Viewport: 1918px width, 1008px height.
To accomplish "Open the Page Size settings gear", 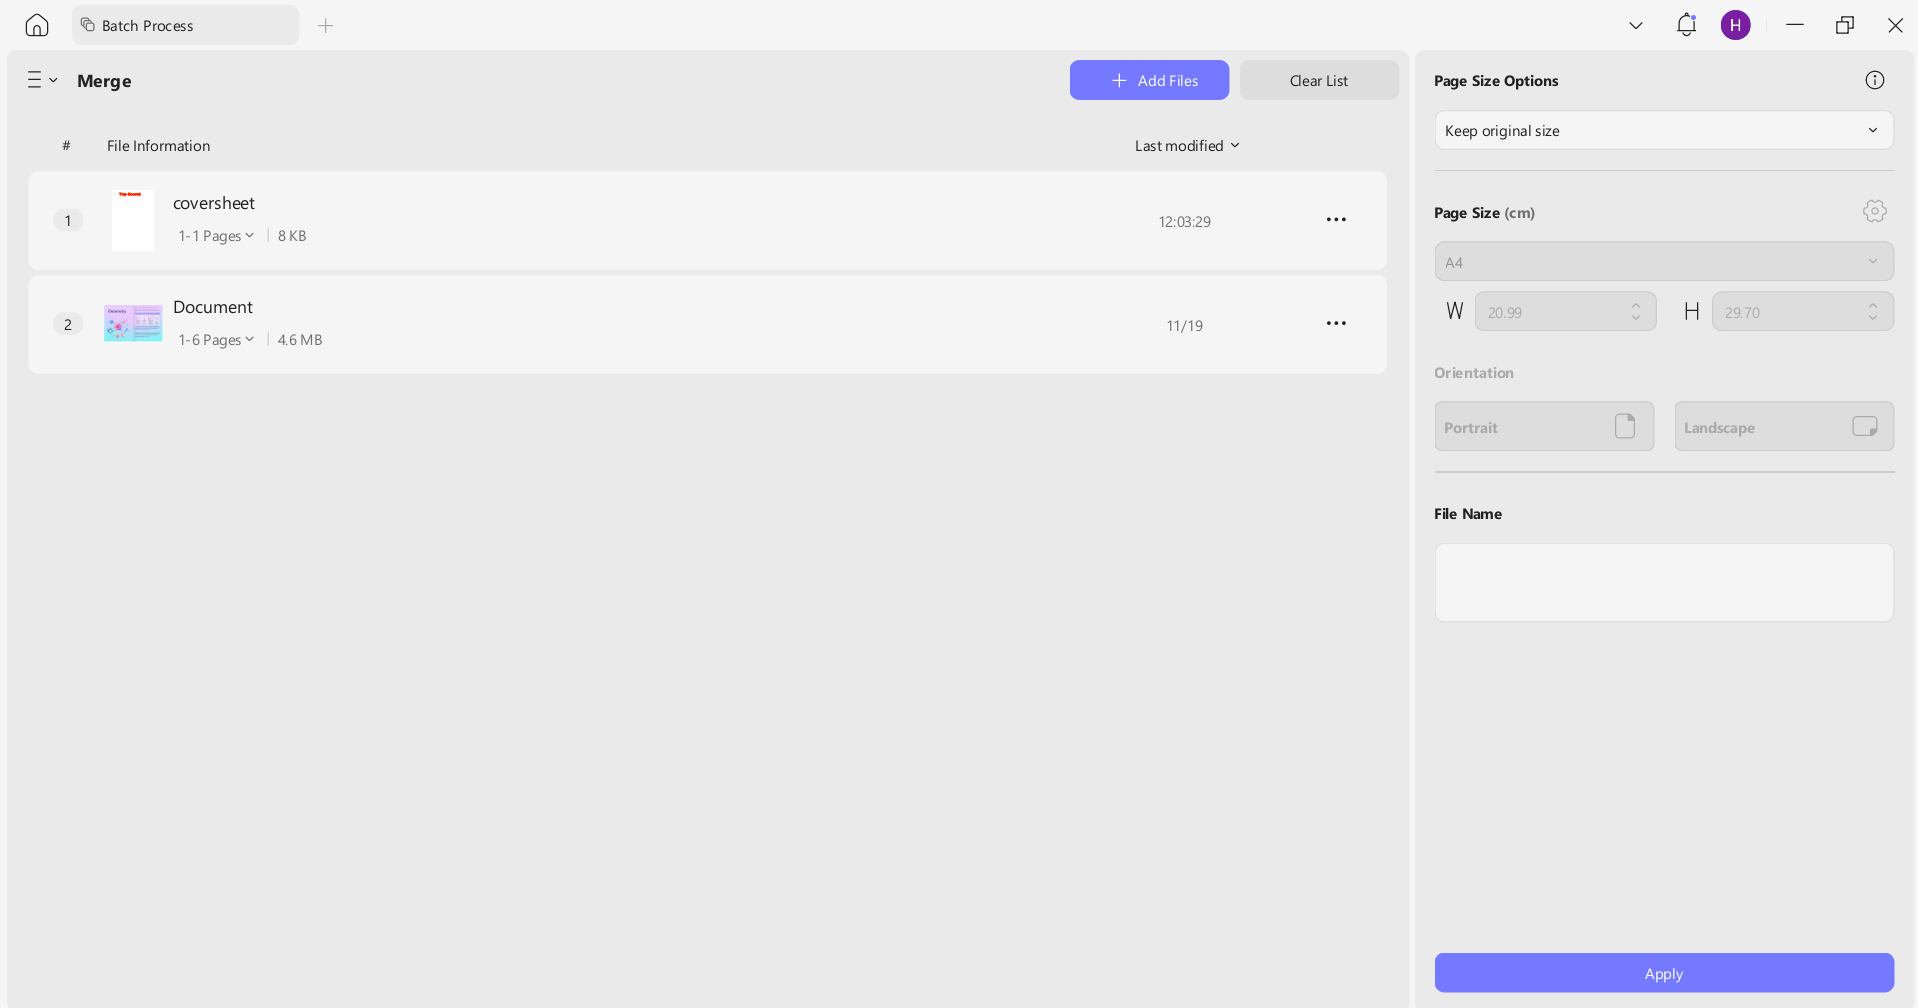I will coord(1875,211).
